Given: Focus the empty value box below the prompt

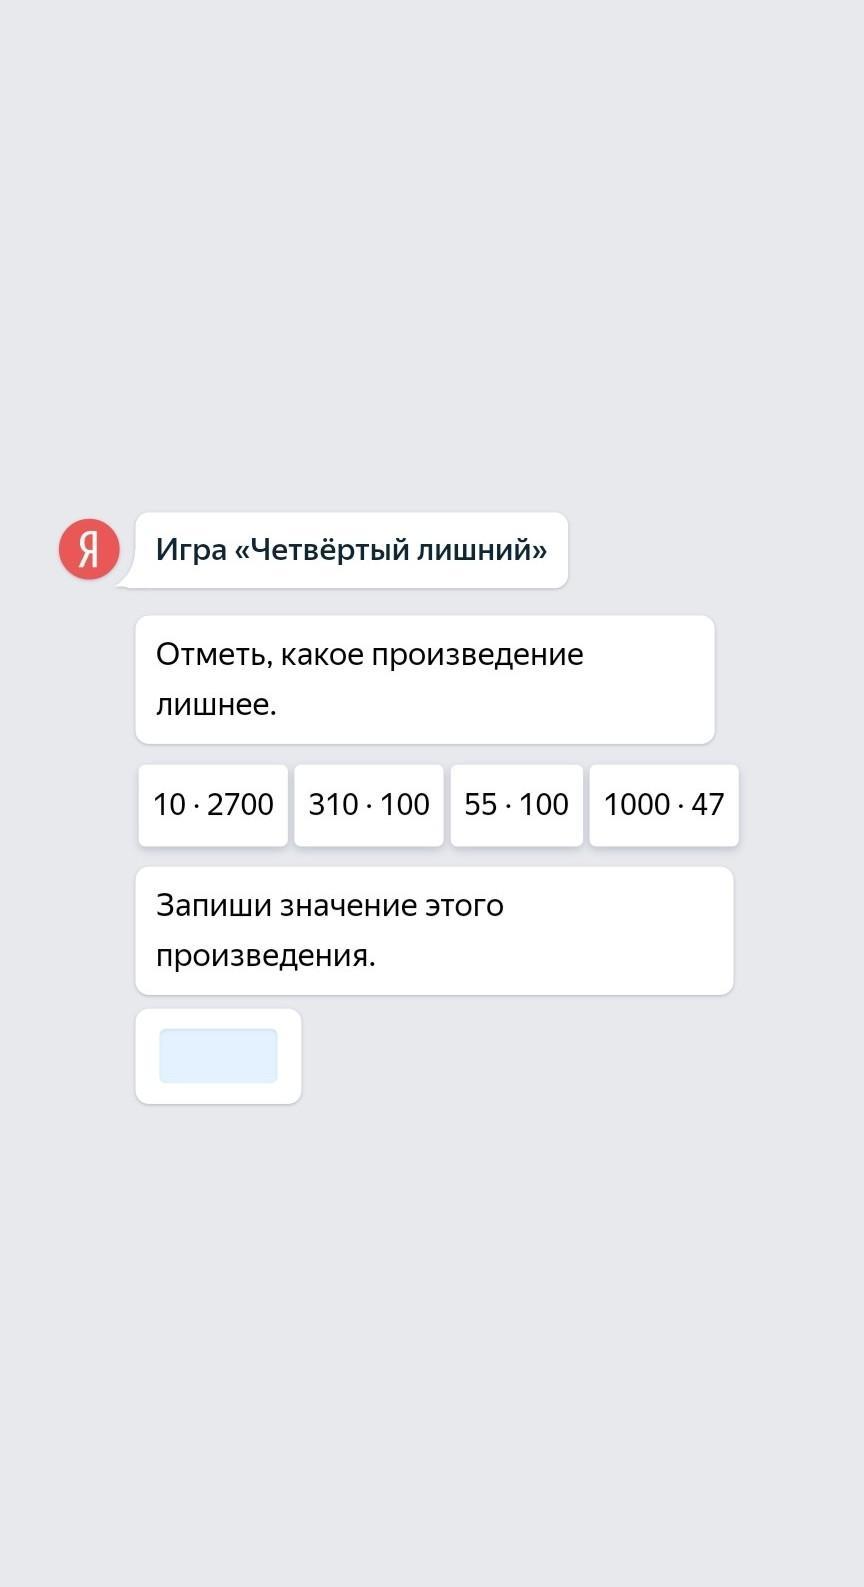Looking at the screenshot, I should coord(218,1056).
